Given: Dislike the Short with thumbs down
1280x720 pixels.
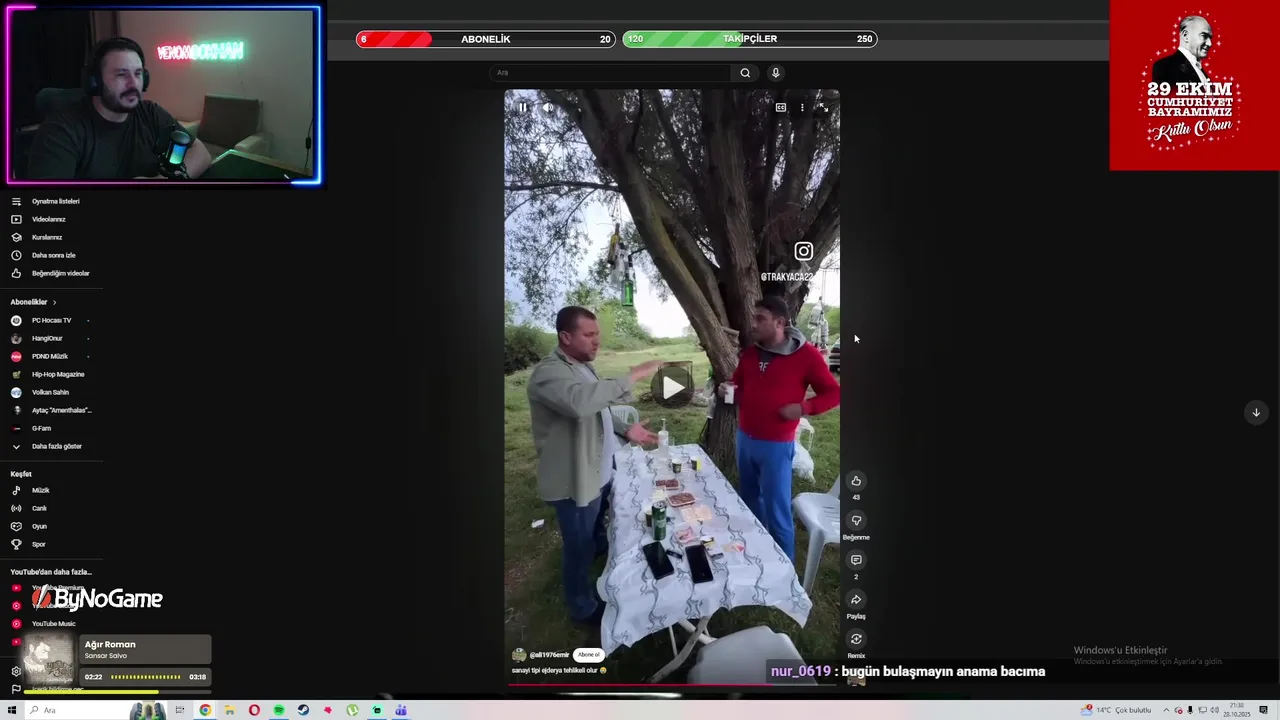Looking at the screenshot, I should click(x=856, y=520).
